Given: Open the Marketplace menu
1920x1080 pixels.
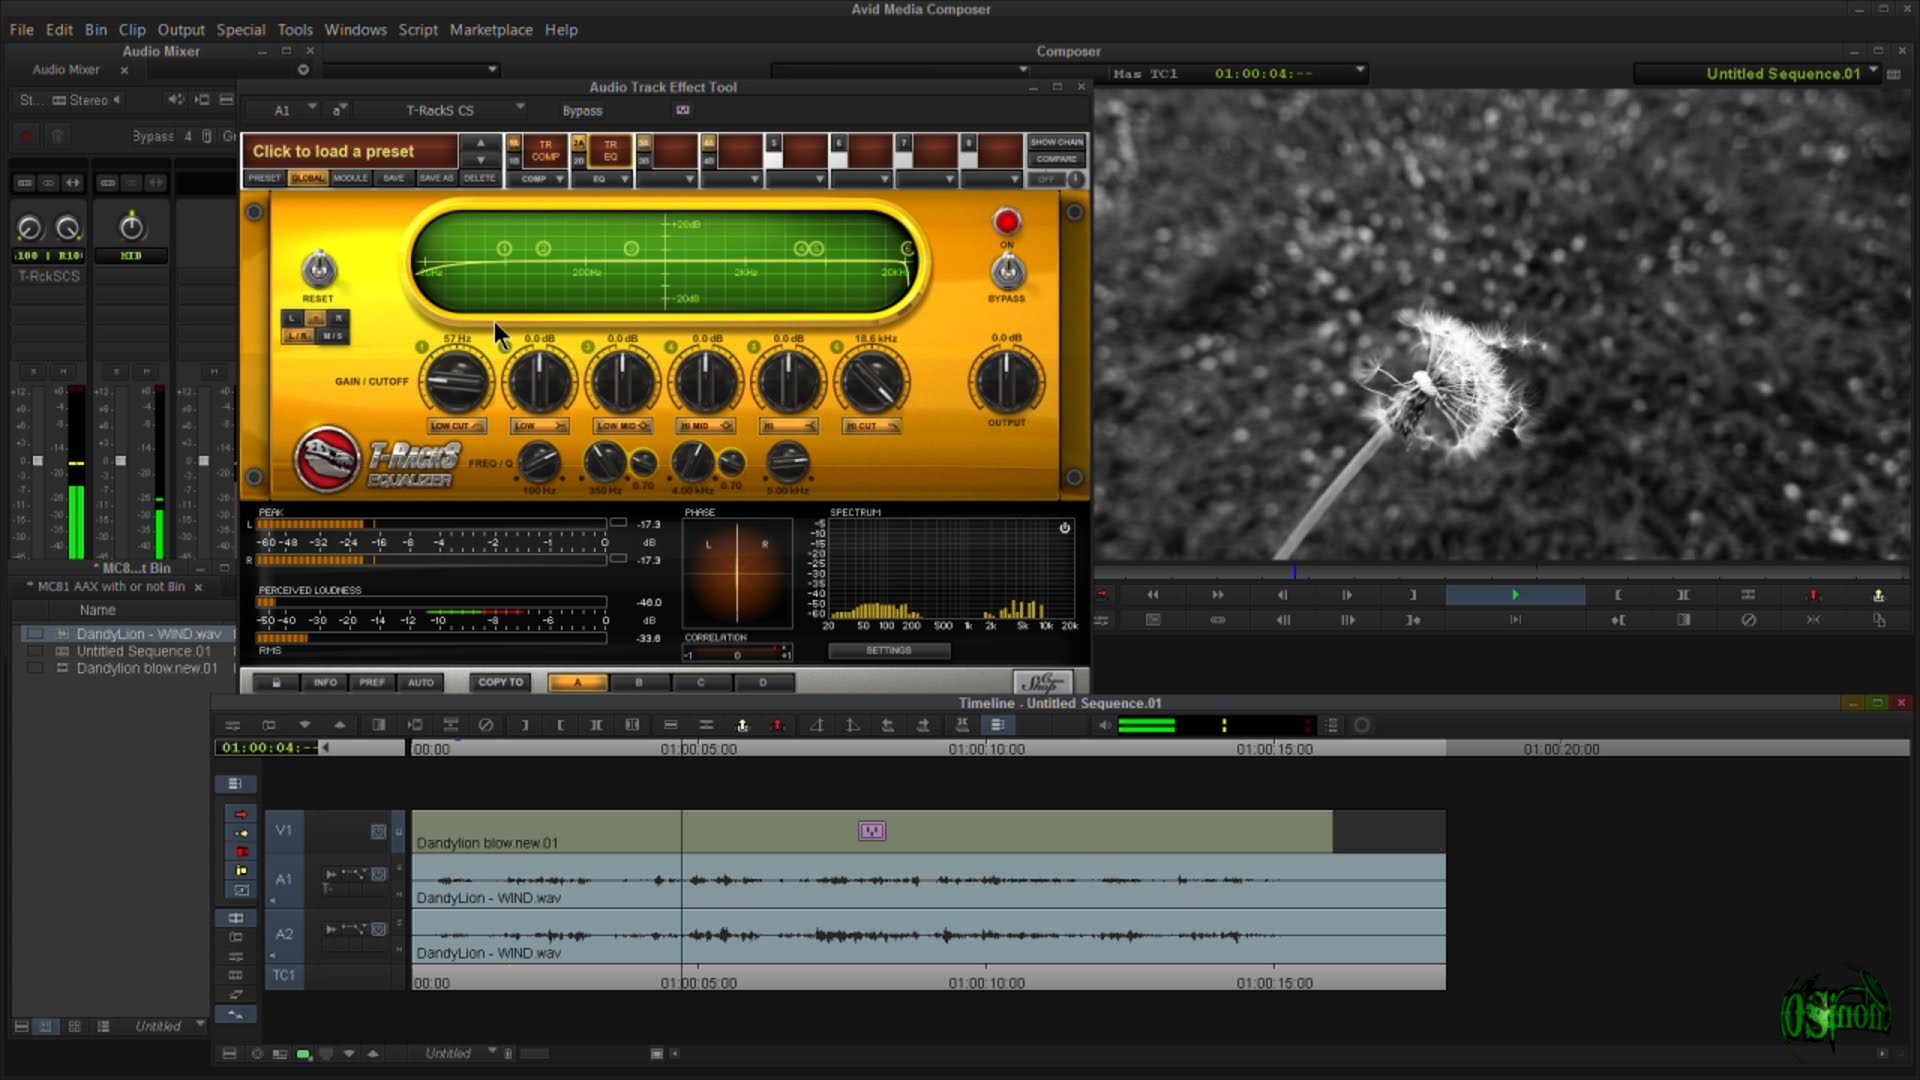Looking at the screenshot, I should point(490,30).
